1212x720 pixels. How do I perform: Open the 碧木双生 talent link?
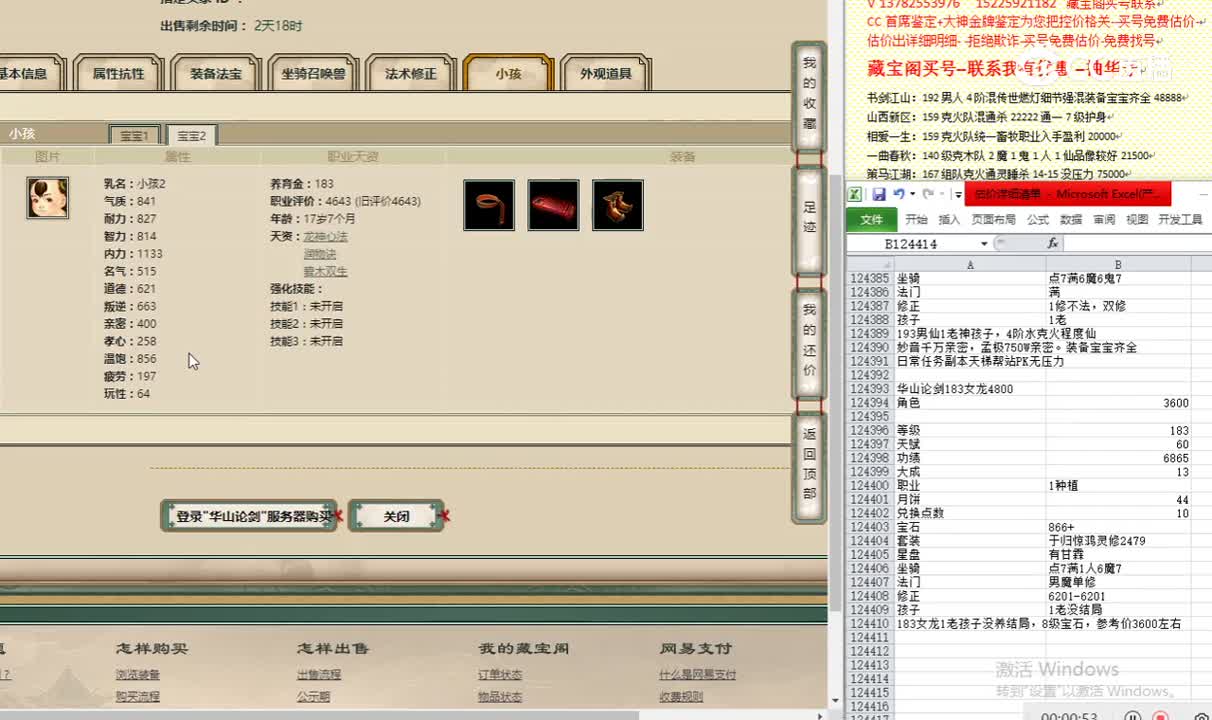pyautogui.click(x=326, y=271)
